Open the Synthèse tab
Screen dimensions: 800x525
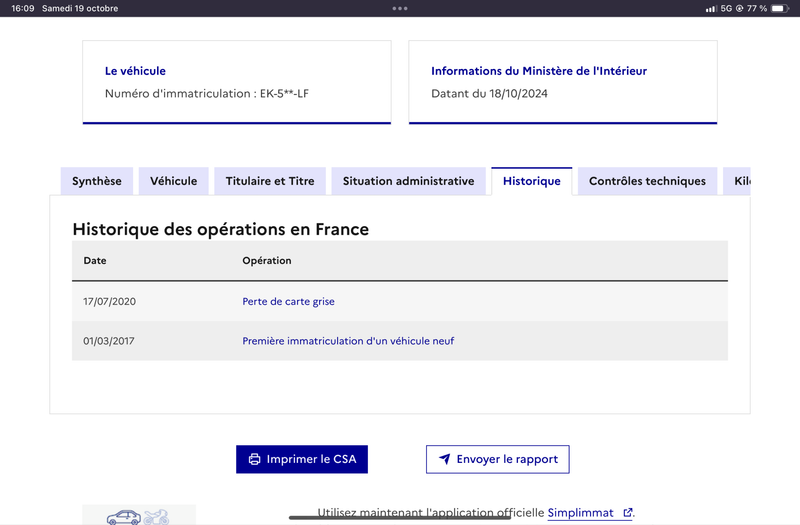pyautogui.click(x=97, y=181)
